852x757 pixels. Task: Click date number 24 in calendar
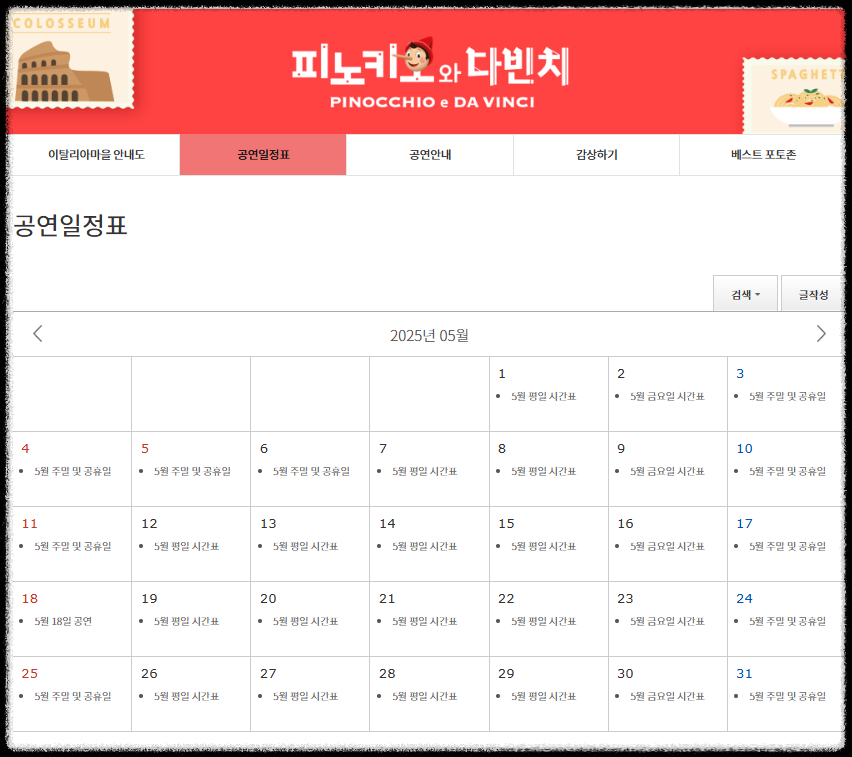tap(744, 598)
